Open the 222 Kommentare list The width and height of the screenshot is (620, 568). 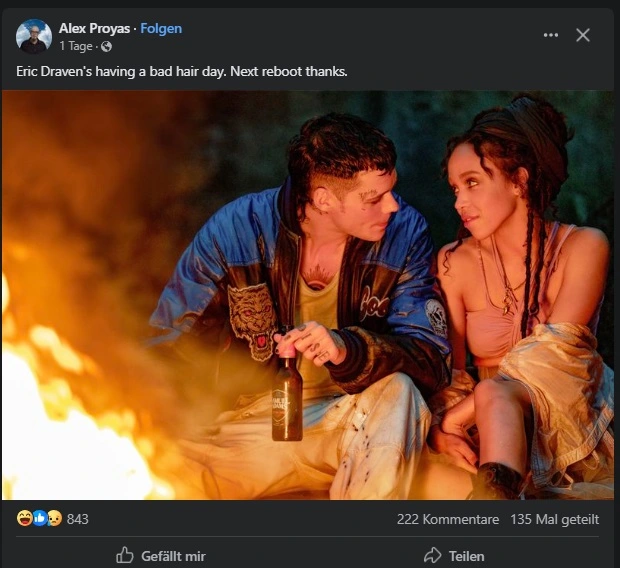[448, 519]
